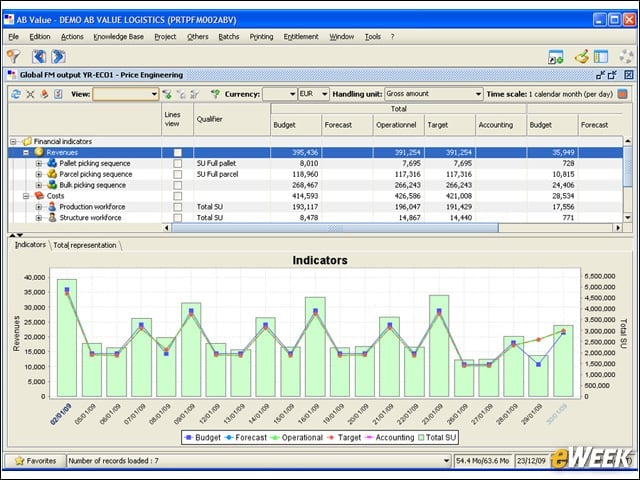Toggle Lines view checkbox for Revenues

(178, 152)
